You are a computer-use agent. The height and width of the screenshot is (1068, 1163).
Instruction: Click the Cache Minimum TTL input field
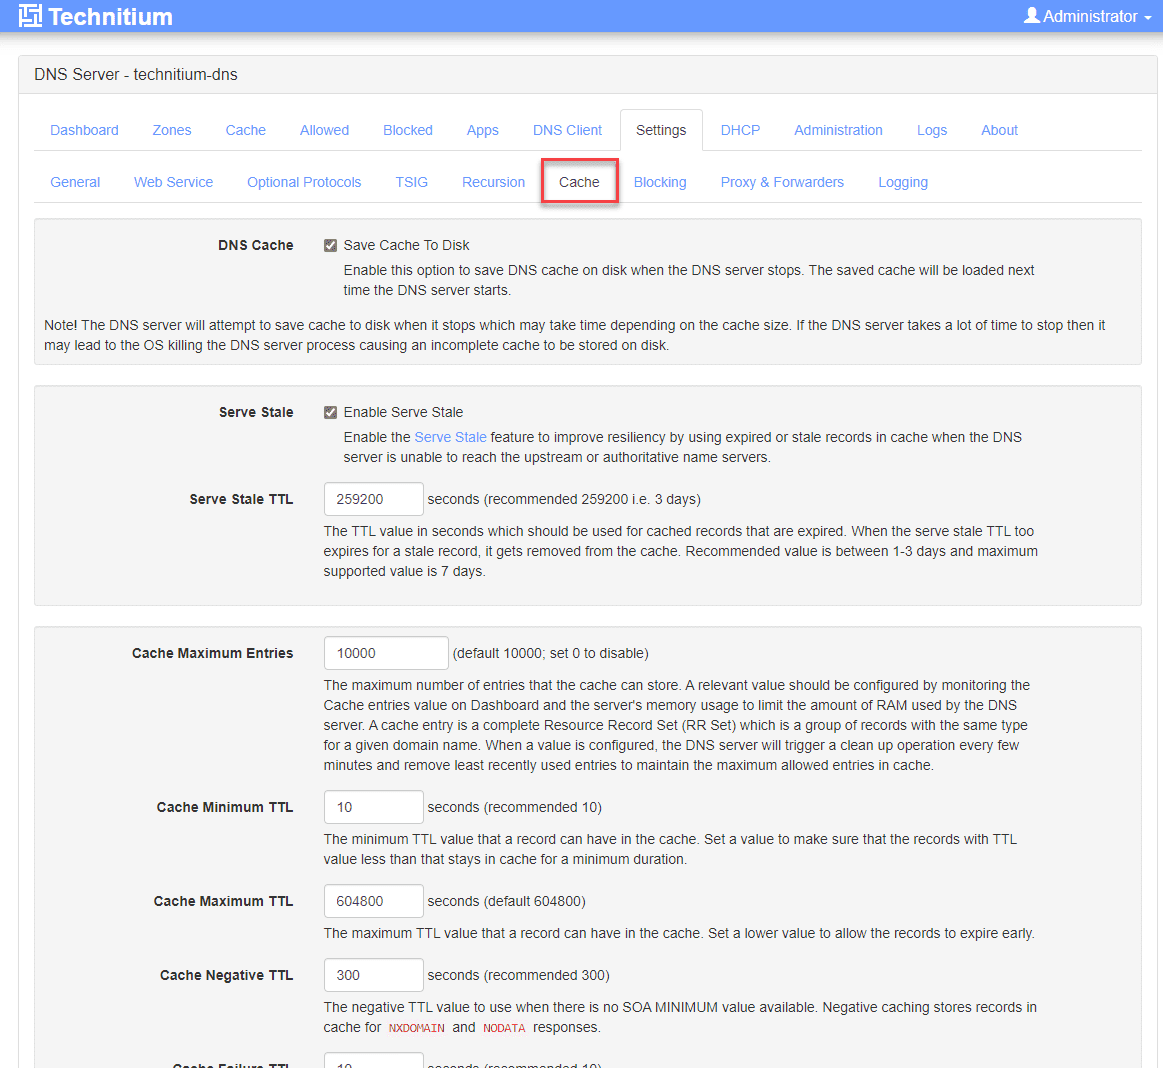coord(374,807)
